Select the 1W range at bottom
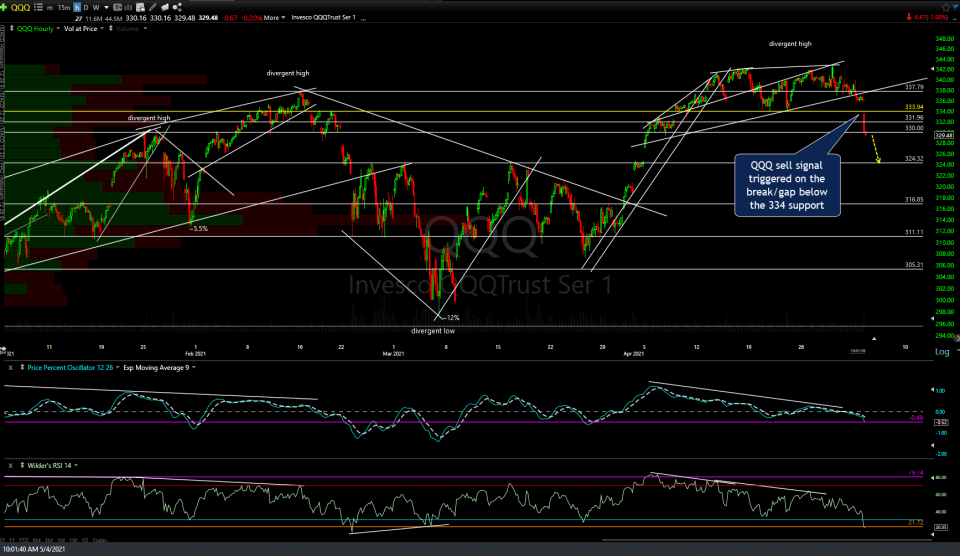This screenshot has width=960, height=556. 73,540
